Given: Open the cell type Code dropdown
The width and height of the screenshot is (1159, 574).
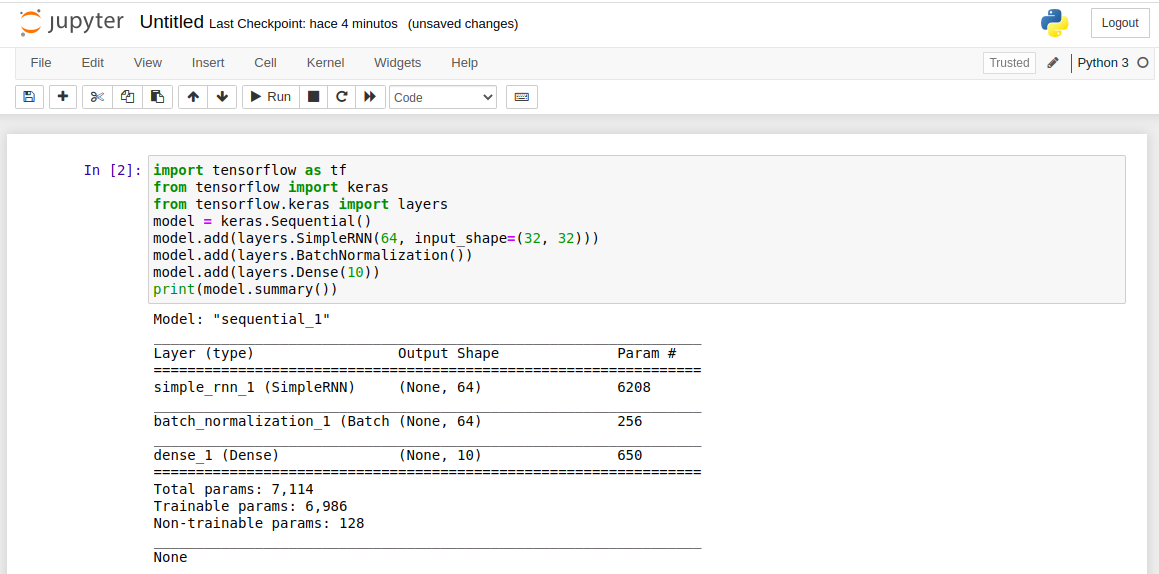Looking at the screenshot, I should tap(443, 97).
